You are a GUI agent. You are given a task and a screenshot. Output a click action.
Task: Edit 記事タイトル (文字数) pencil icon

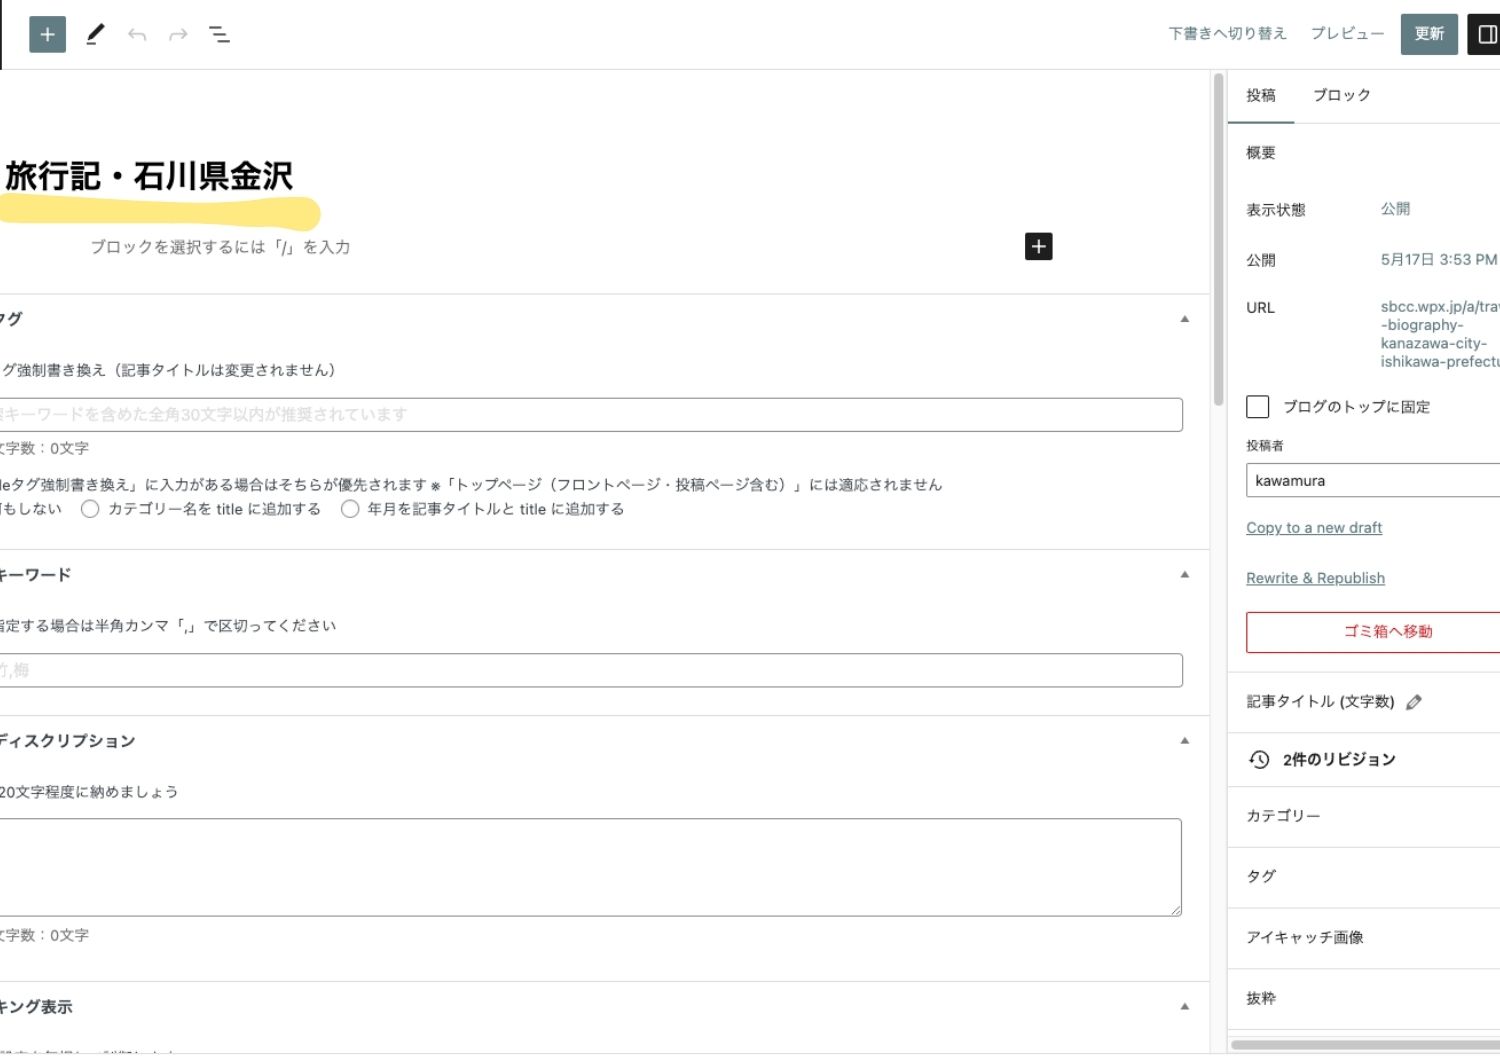pos(1413,702)
